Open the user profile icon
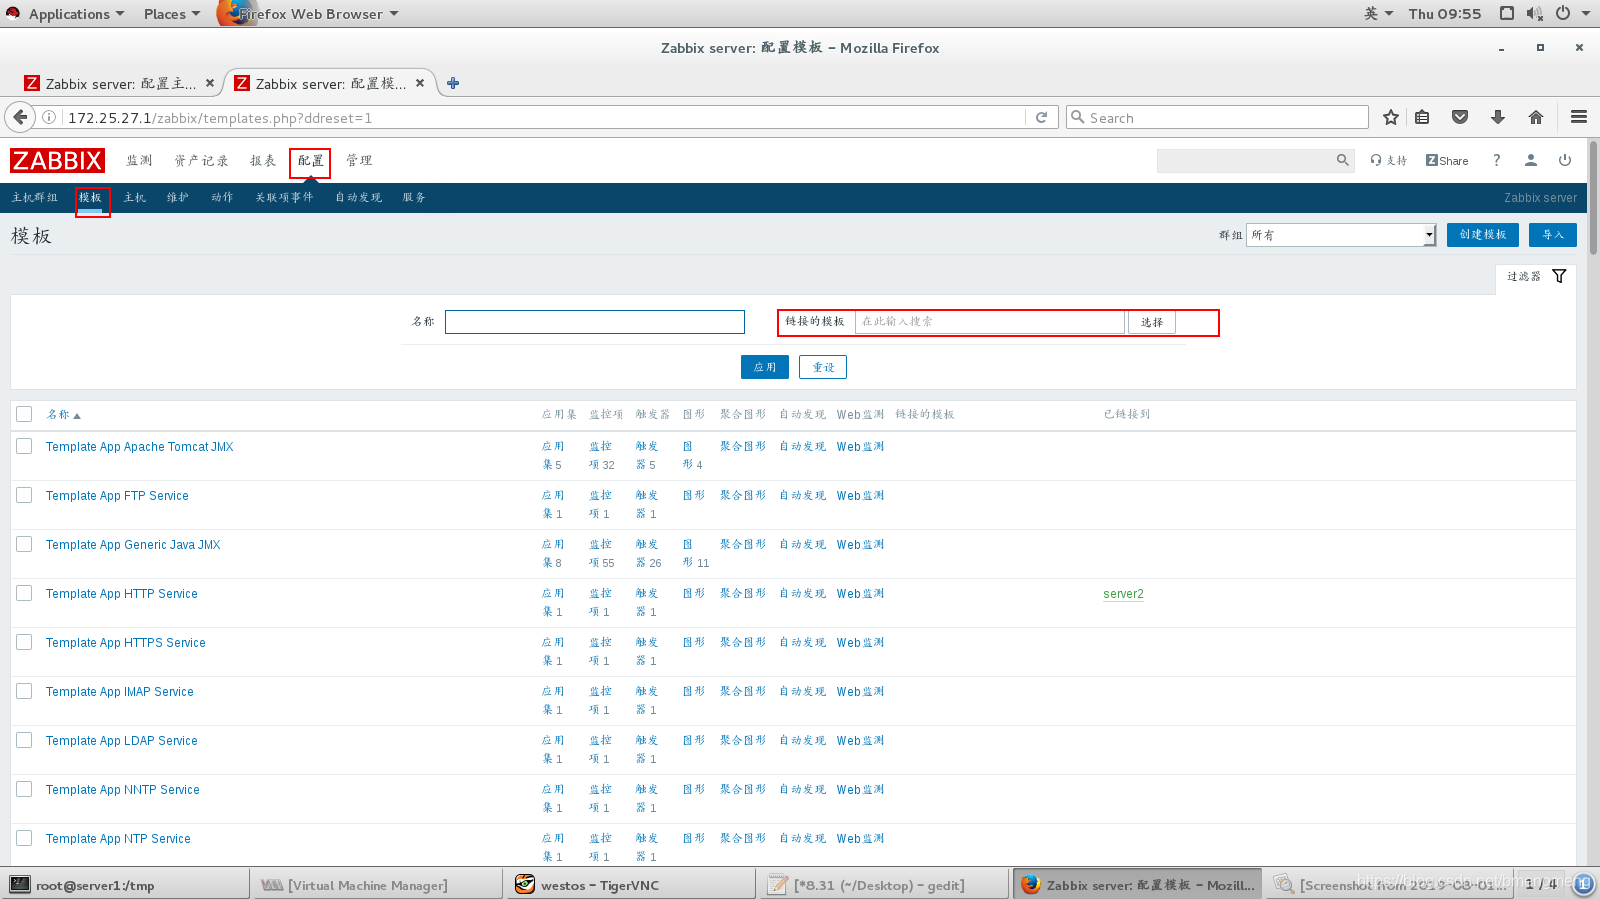The width and height of the screenshot is (1600, 900). coord(1531,160)
